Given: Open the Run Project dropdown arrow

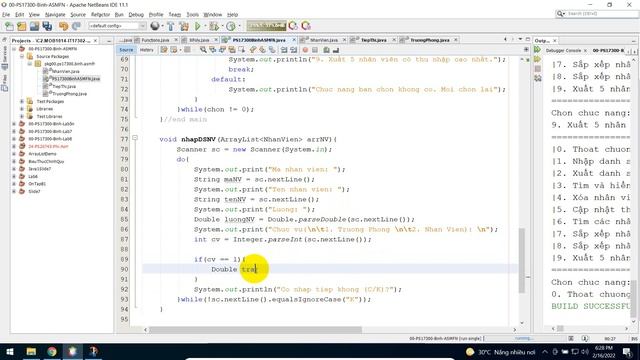Looking at the screenshot, I should [x=204, y=26].
